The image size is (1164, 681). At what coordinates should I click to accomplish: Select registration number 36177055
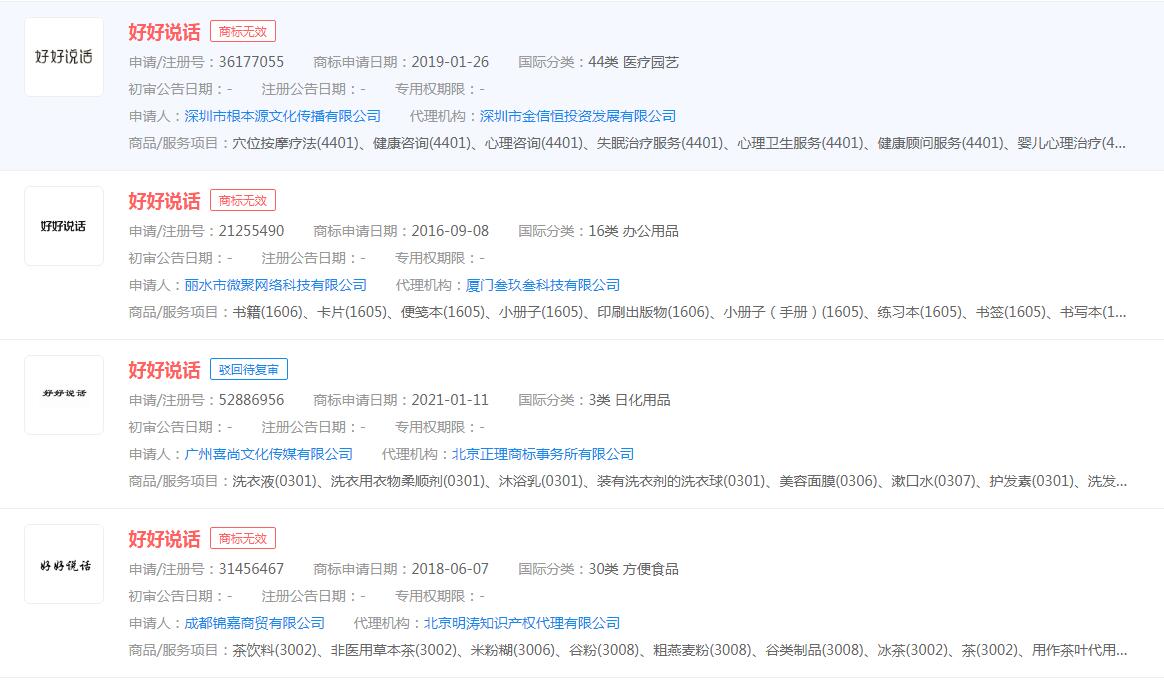pyautogui.click(x=251, y=62)
